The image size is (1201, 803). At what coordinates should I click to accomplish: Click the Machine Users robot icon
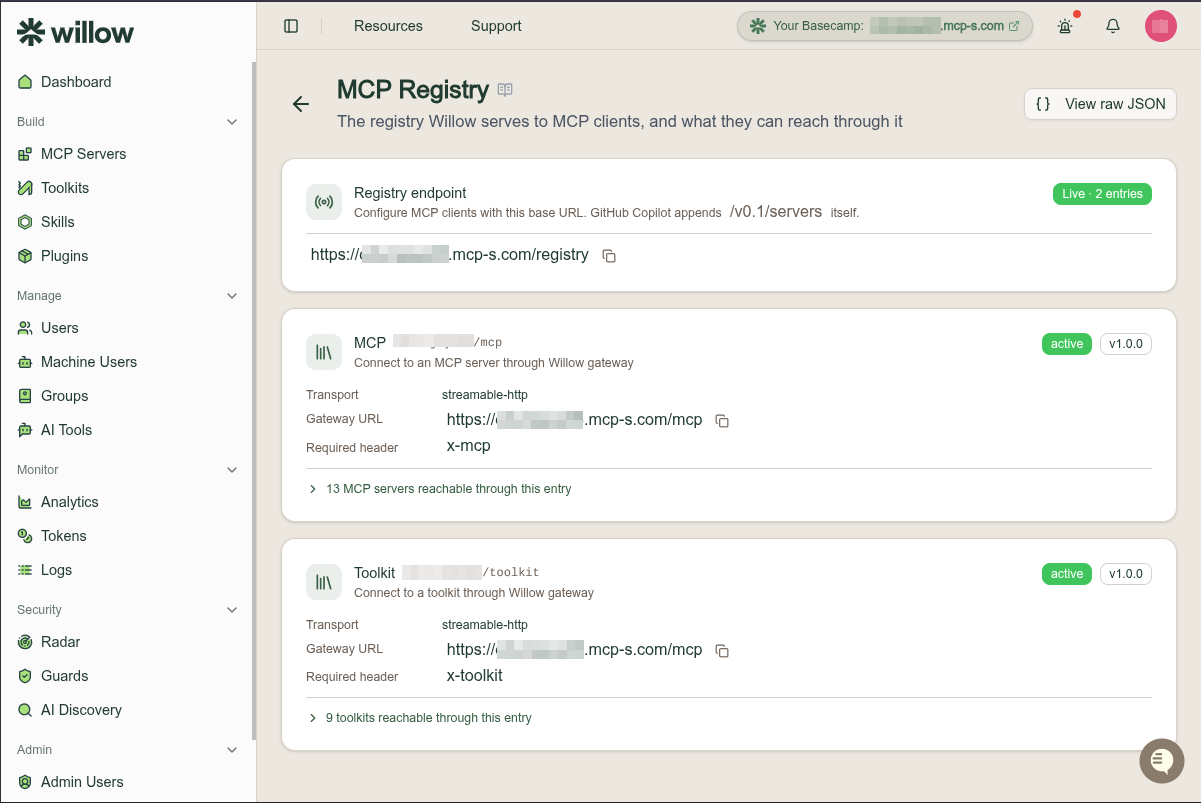point(25,362)
